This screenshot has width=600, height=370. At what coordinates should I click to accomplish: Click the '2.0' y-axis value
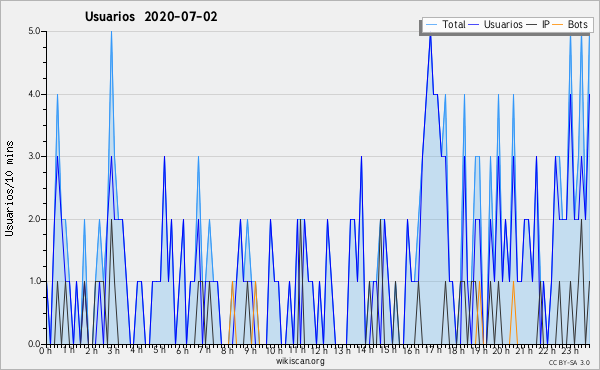[34, 219]
